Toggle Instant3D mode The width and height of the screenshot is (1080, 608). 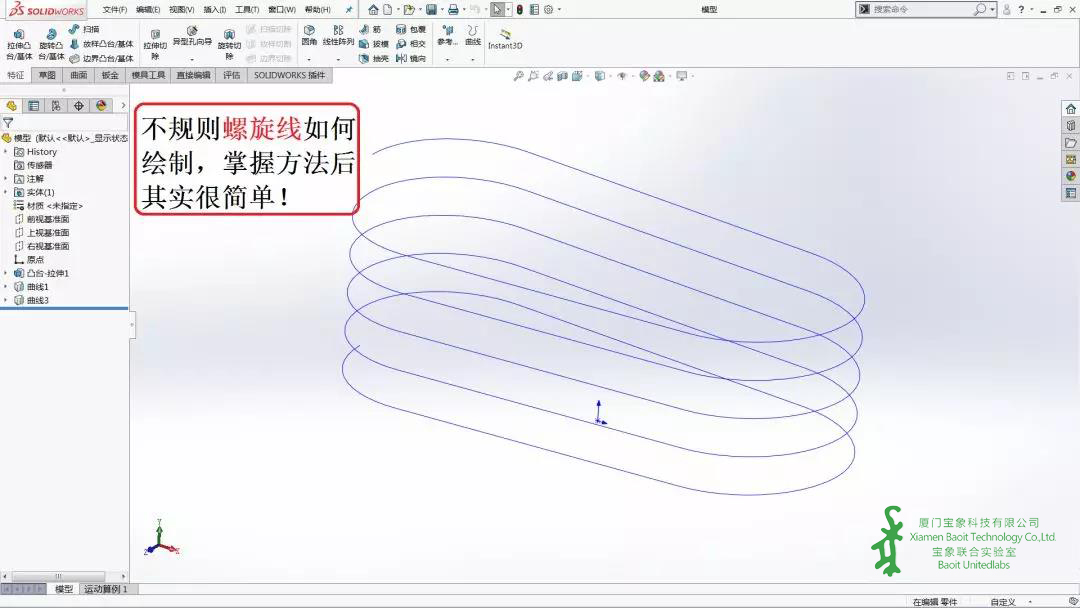tap(505, 39)
